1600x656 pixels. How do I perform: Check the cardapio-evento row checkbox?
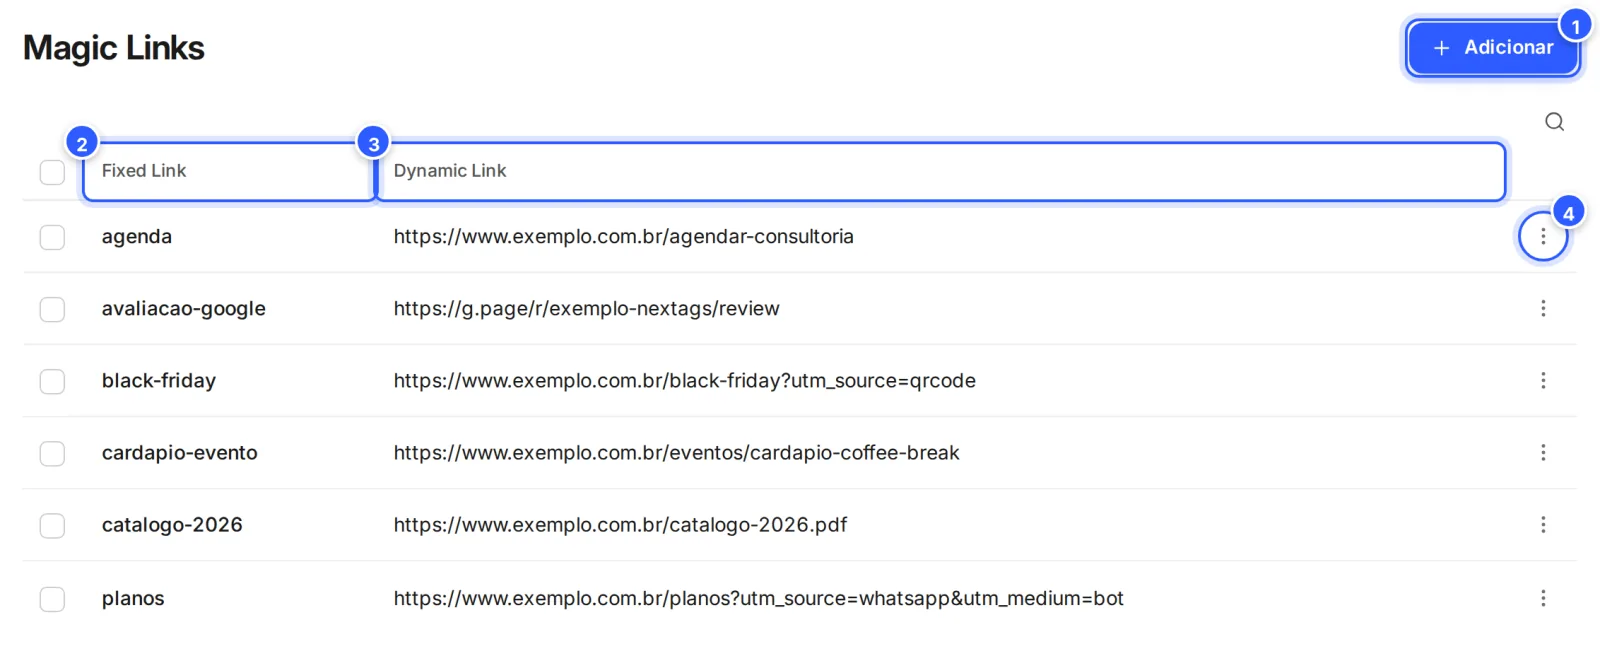click(52, 453)
